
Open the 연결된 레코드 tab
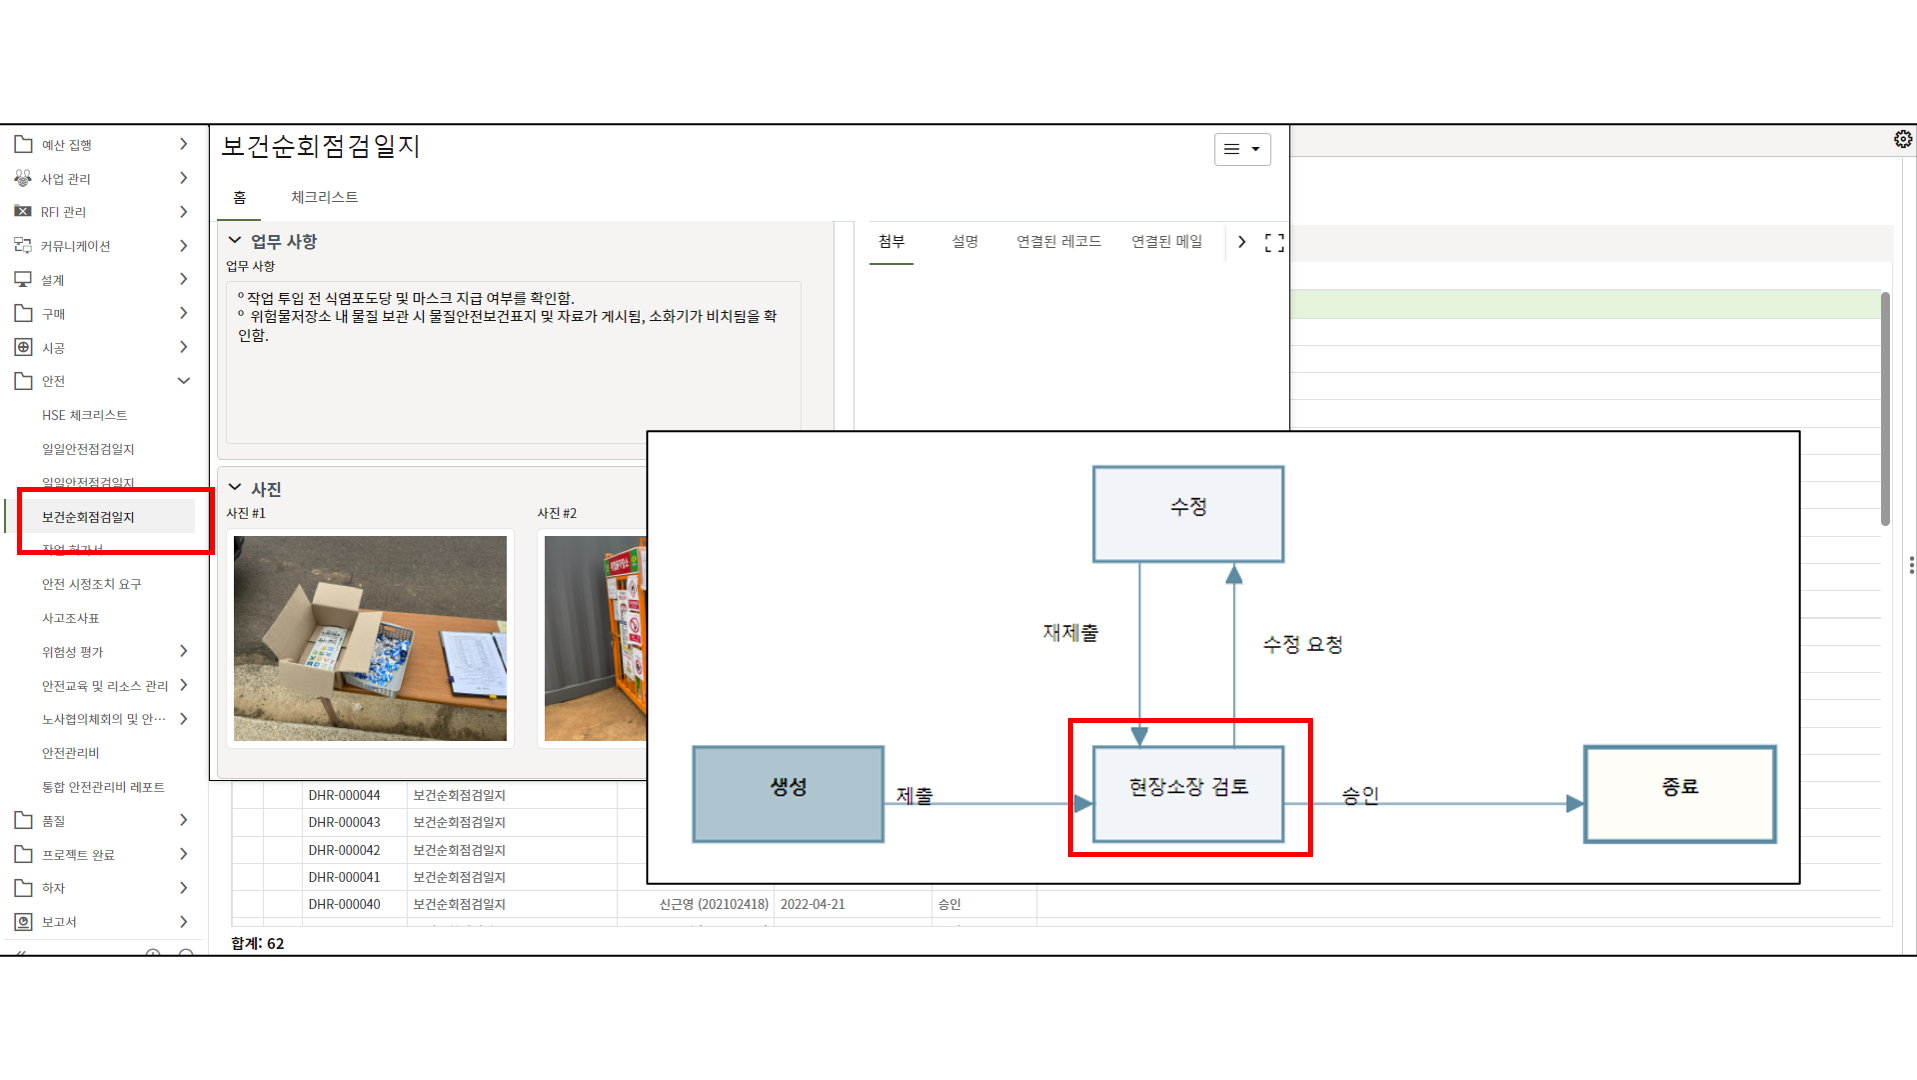pos(1058,242)
